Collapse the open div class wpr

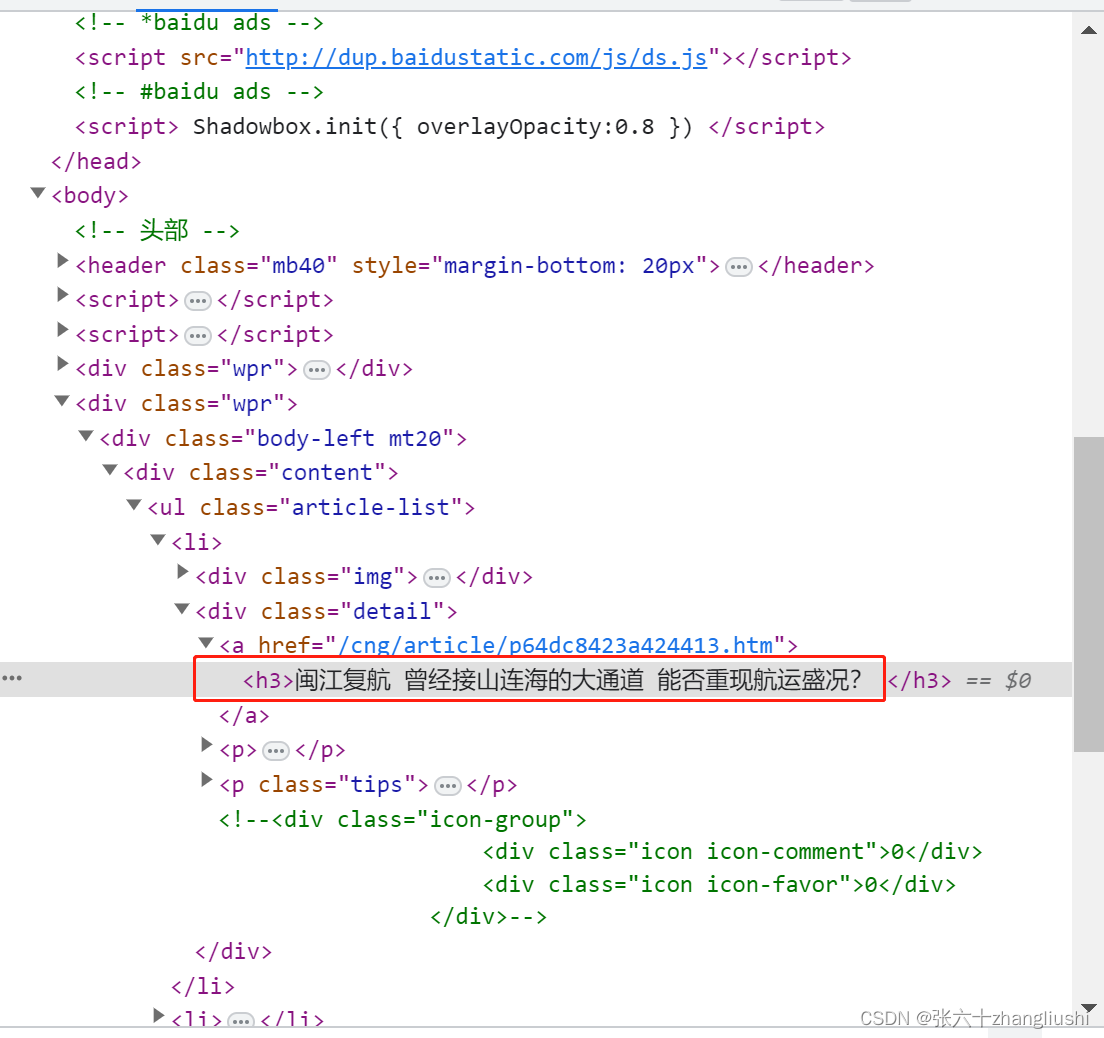pos(62,401)
